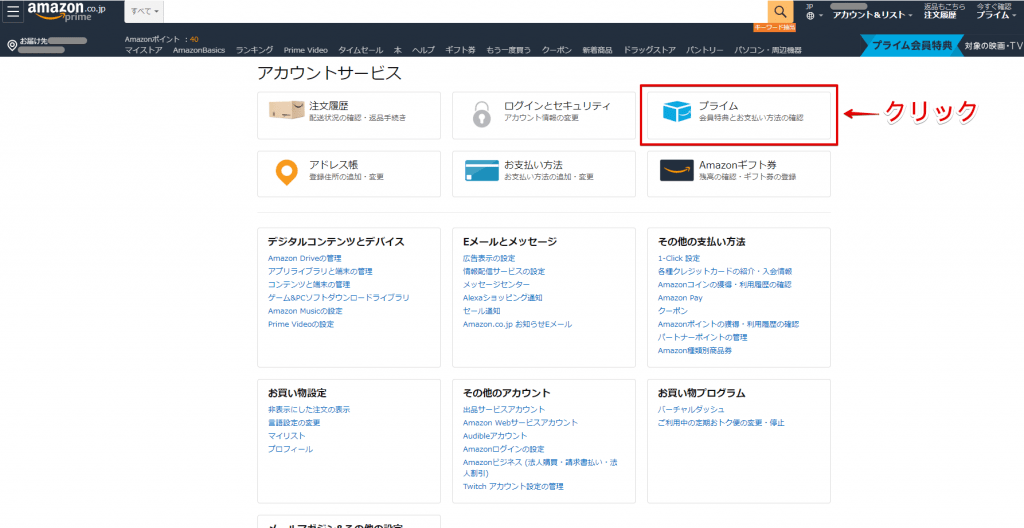The height and width of the screenshot is (528, 1024).
Task: Open Amazon Musicの設定 link
Action: 305,311
